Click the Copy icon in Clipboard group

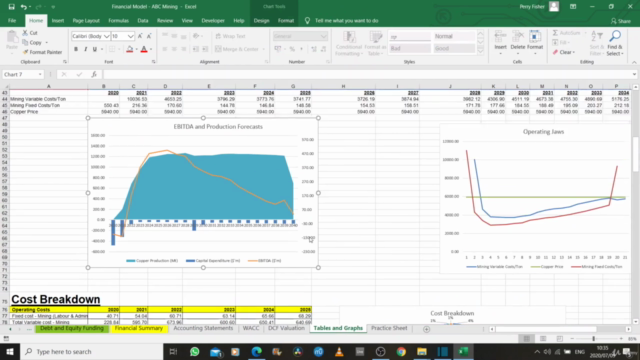click(25, 42)
